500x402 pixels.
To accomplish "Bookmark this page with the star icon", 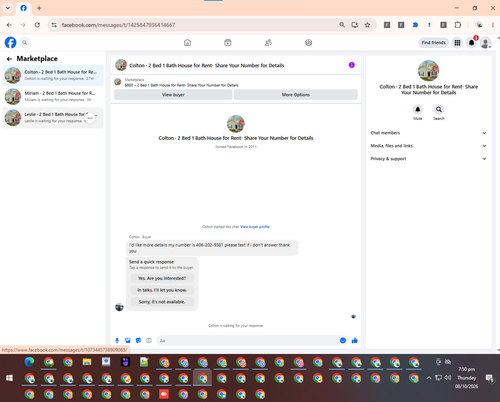I will pos(367,25).
